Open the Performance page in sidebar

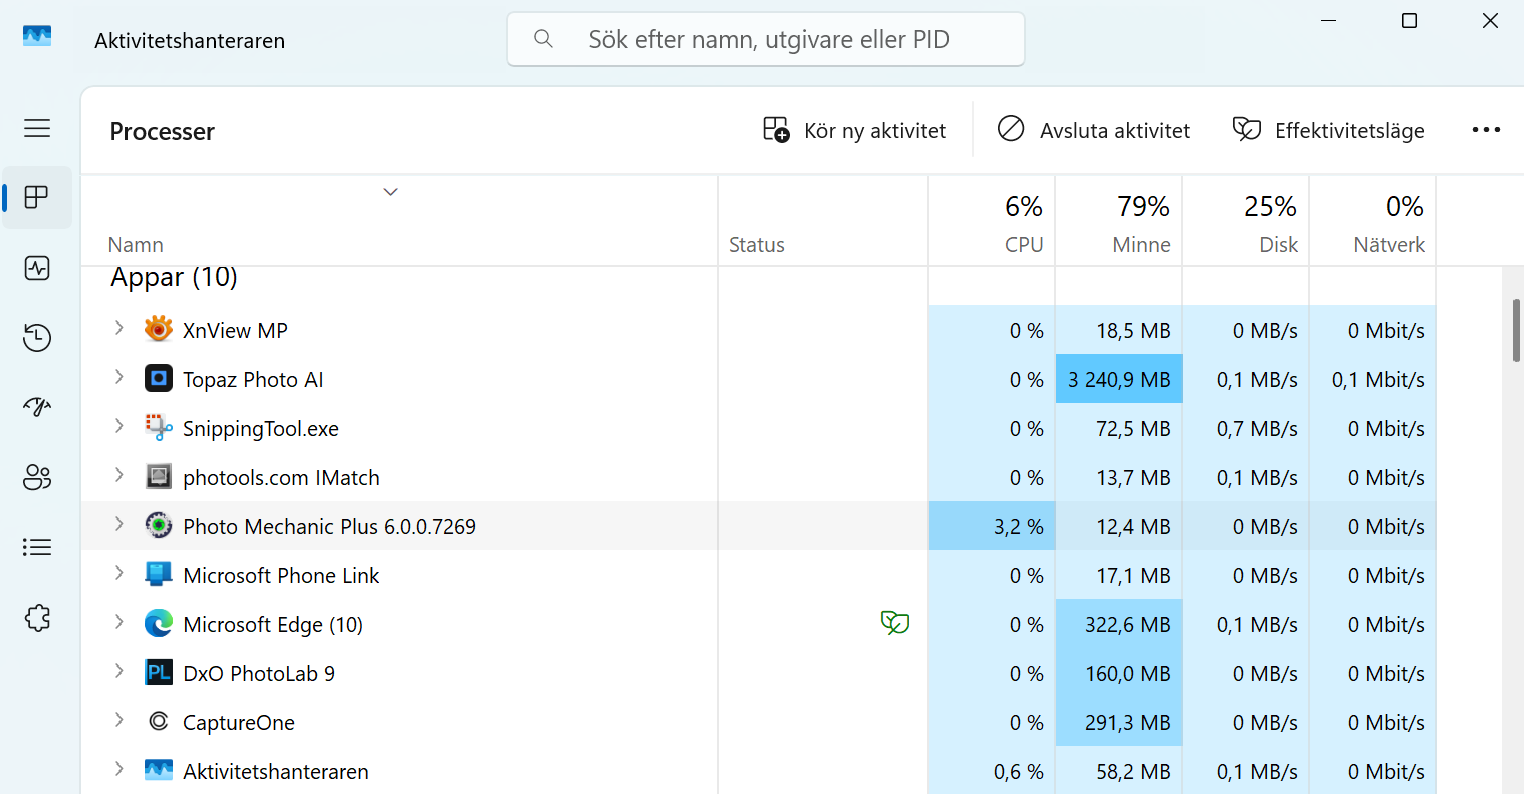click(x=37, y=268)
